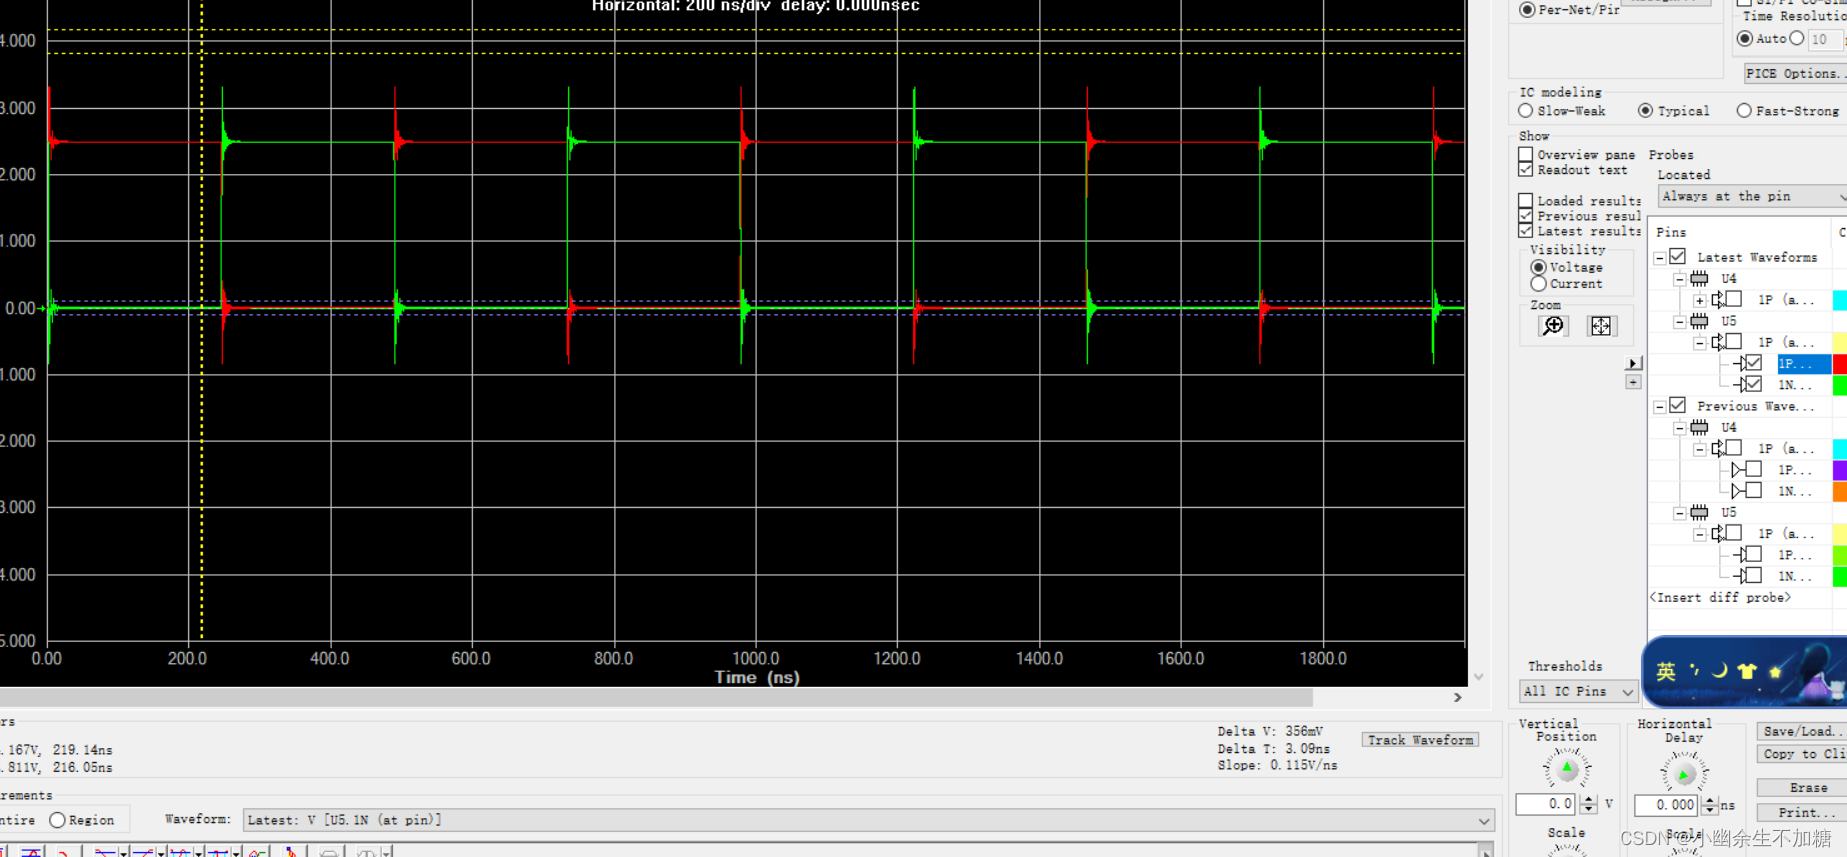The height and width of the screenshot is (857, 1847).
Task: Click the Save/Load button
Action: tap(1802, 731)
